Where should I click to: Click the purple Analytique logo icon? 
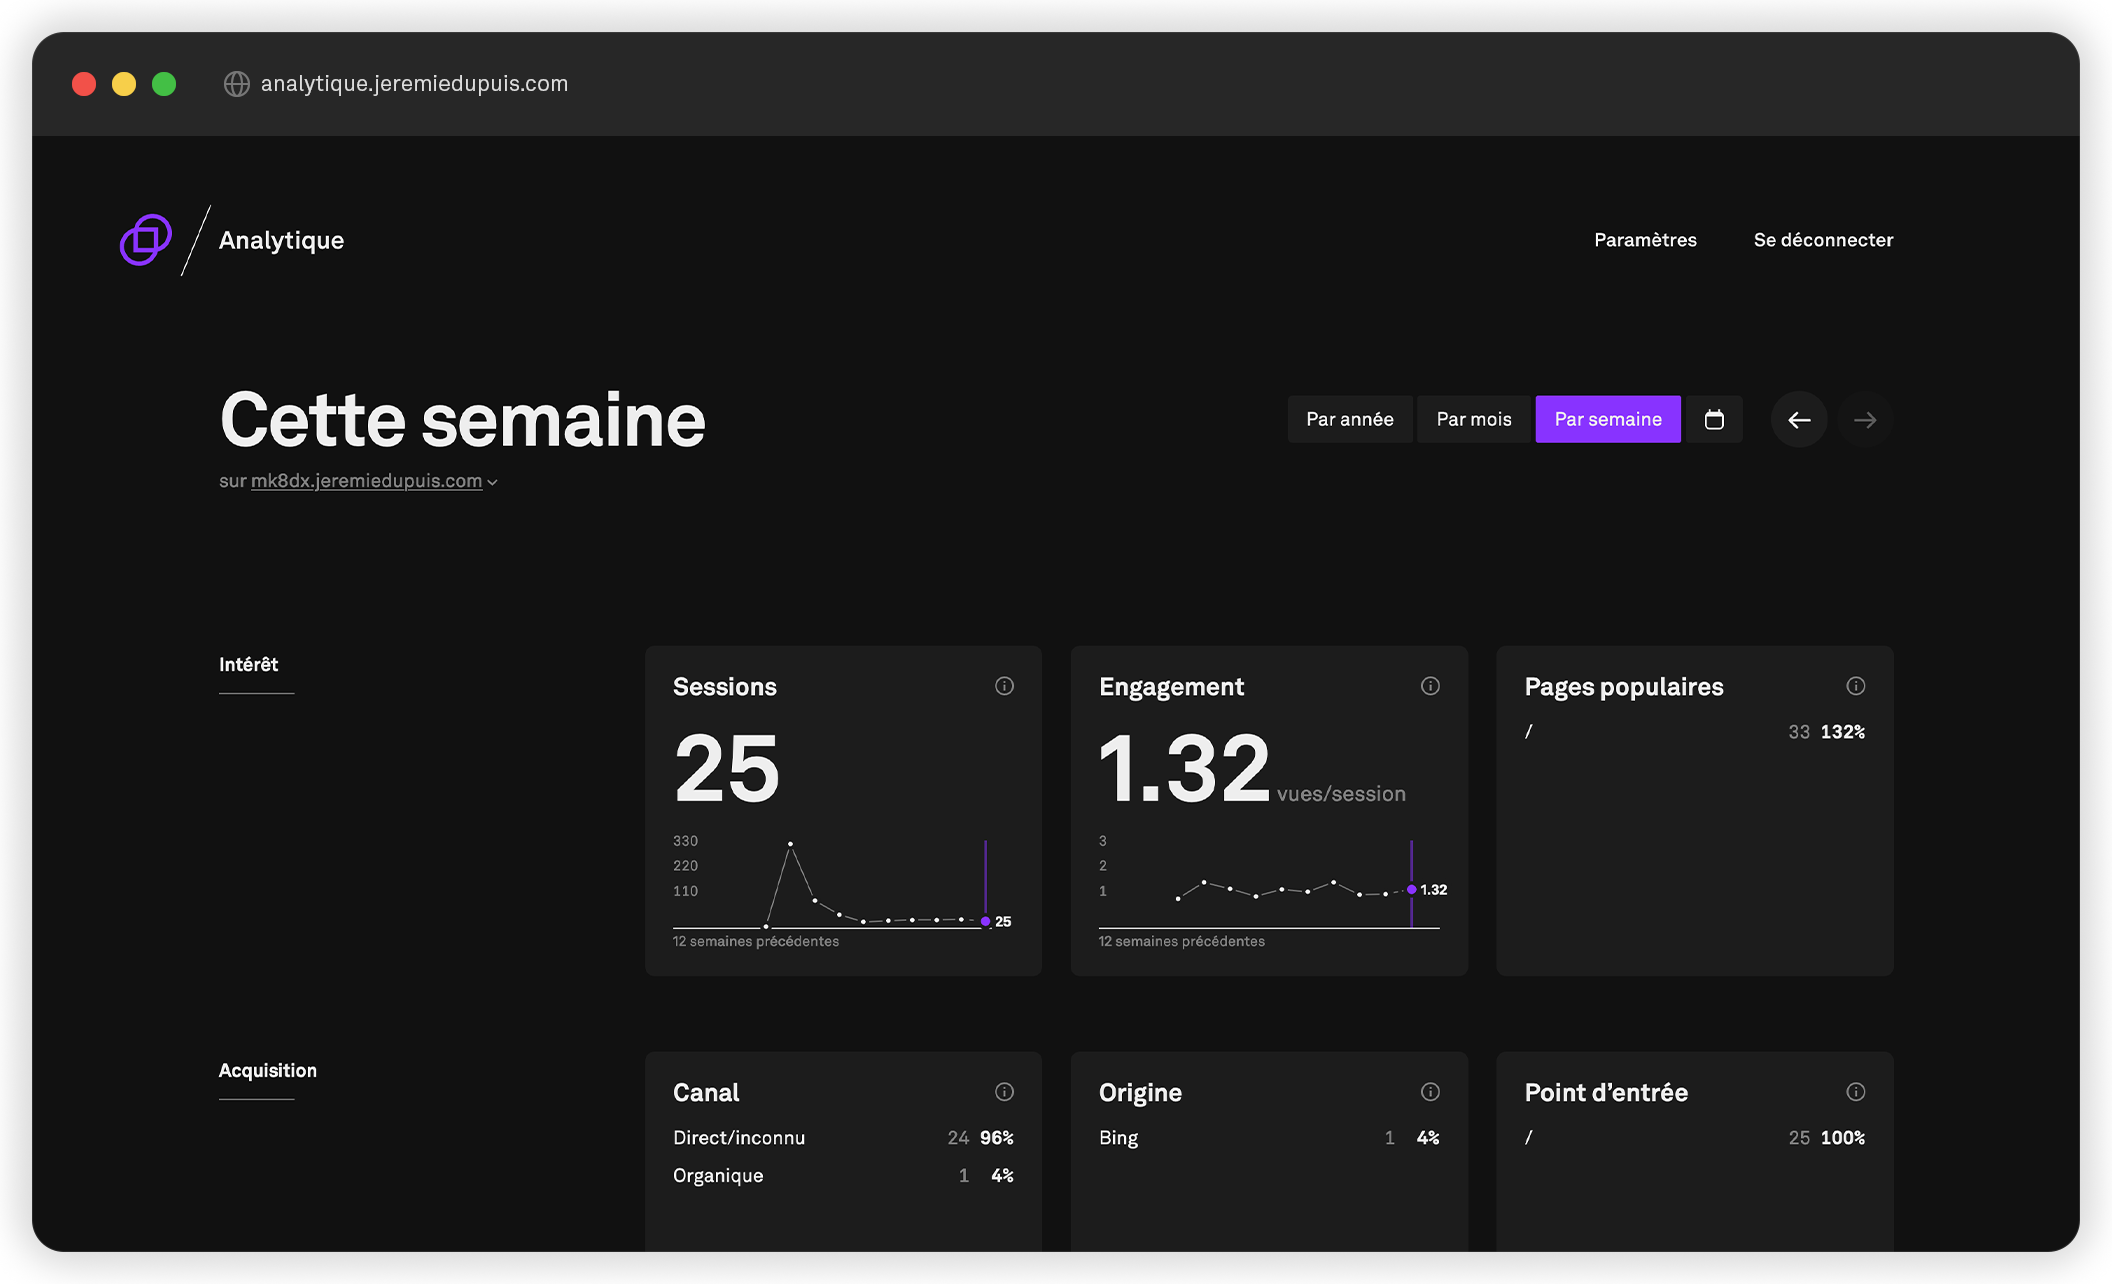coord(146,240)
